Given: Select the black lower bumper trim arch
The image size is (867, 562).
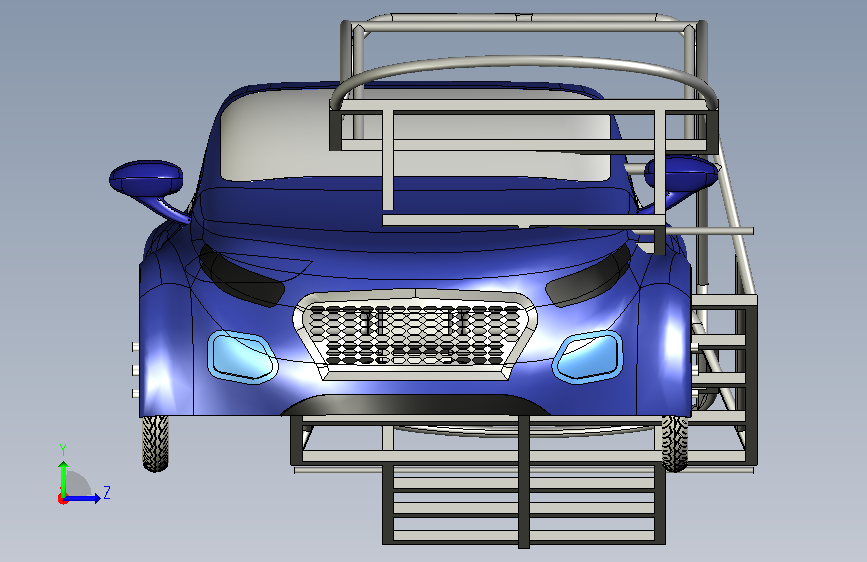Looking at the screenshot, I should coord(416,404).
